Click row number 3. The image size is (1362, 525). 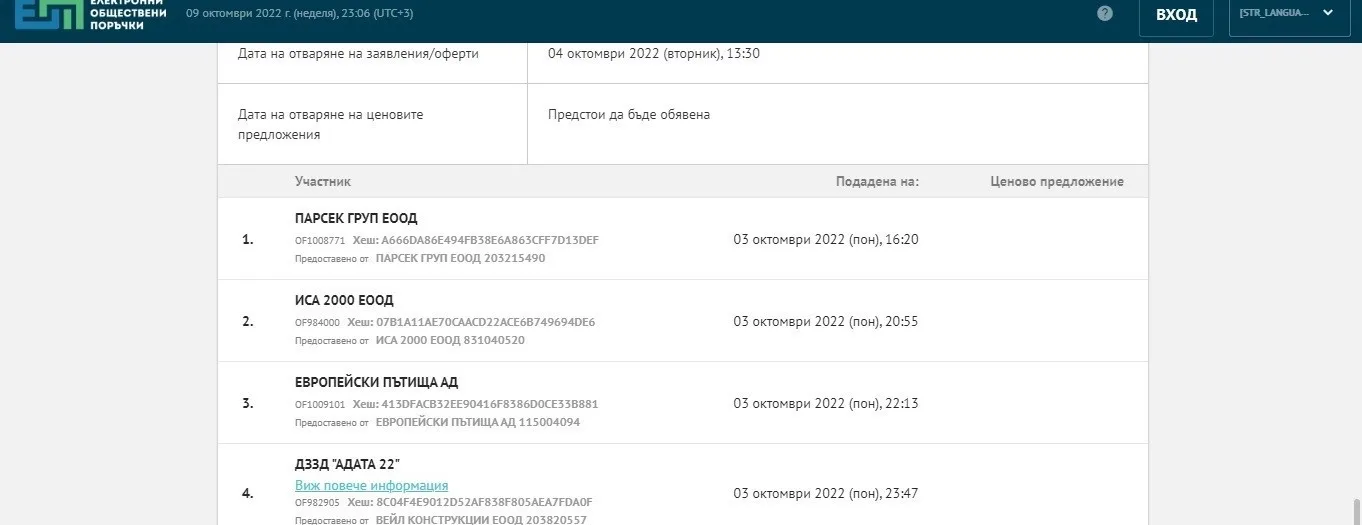coord(248,403)
